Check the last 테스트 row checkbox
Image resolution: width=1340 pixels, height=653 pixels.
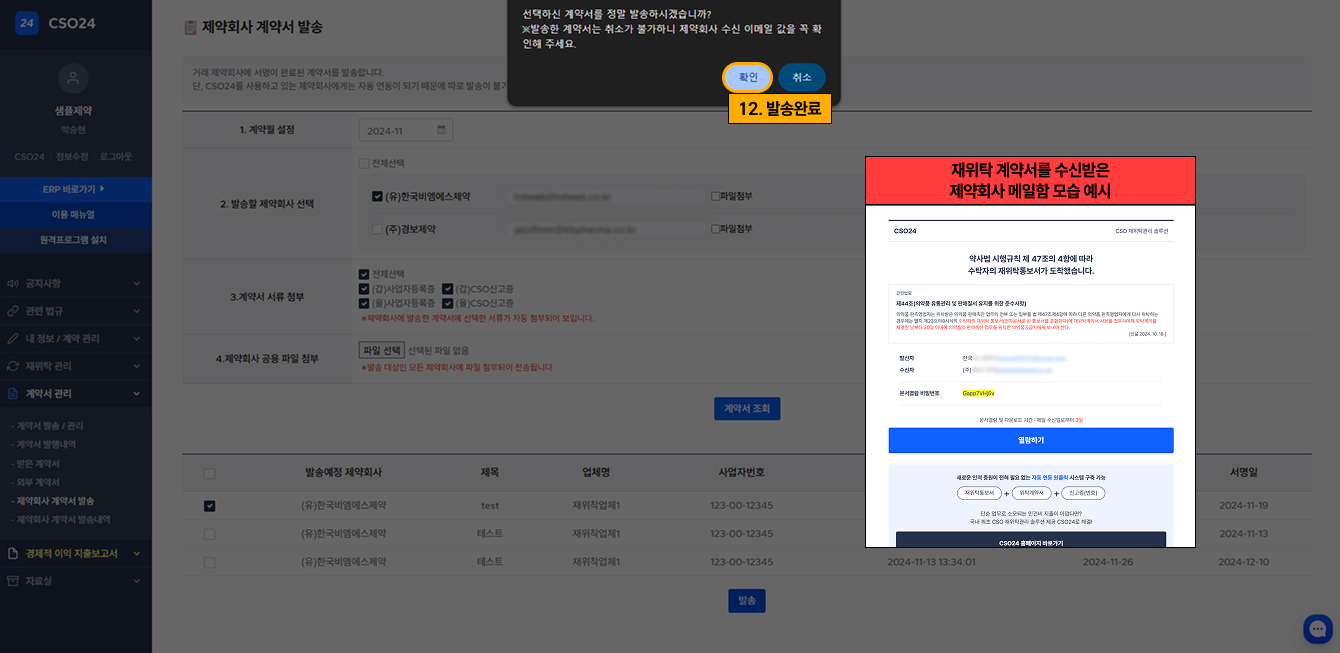point(209,562)
